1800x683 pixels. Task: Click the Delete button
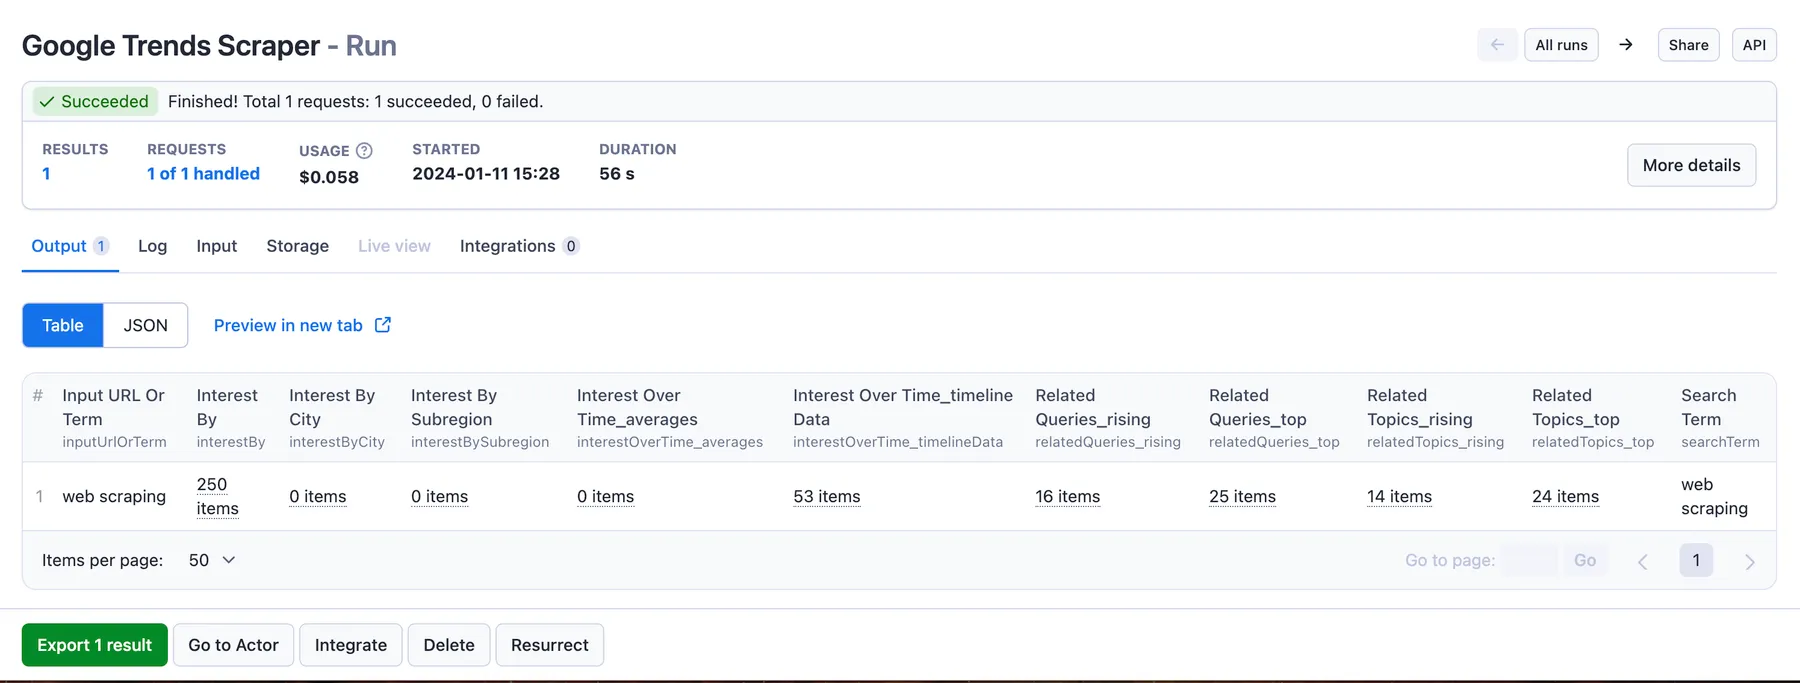coord(449,645)
